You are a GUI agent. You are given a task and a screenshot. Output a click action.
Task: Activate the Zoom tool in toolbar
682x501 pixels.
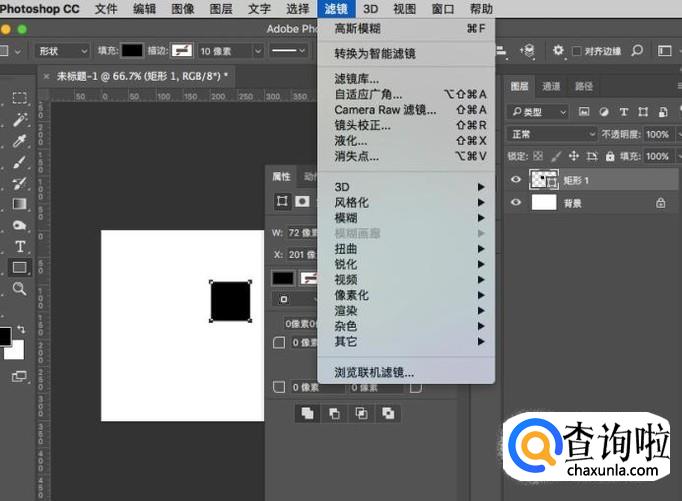click(19, 289)
